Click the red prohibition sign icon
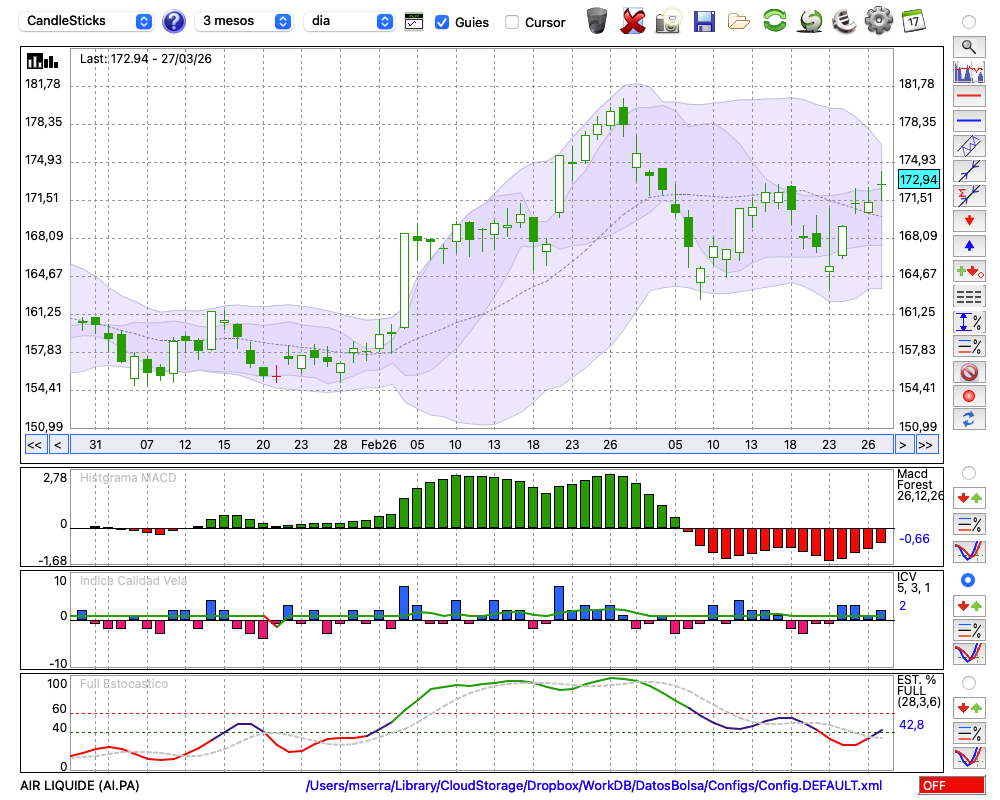The image size is (1000, 800). 969,372
